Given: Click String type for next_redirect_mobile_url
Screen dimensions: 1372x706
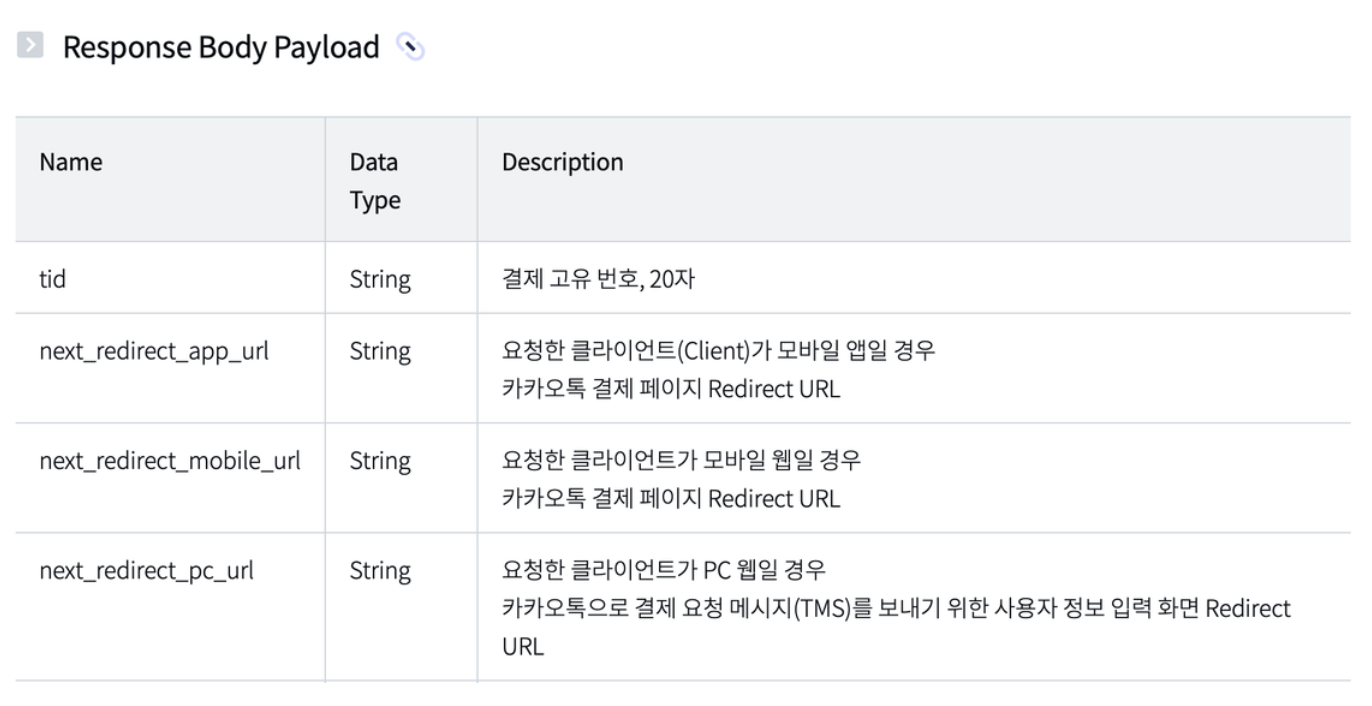Looking at the screenshot, I should [380, 461].
